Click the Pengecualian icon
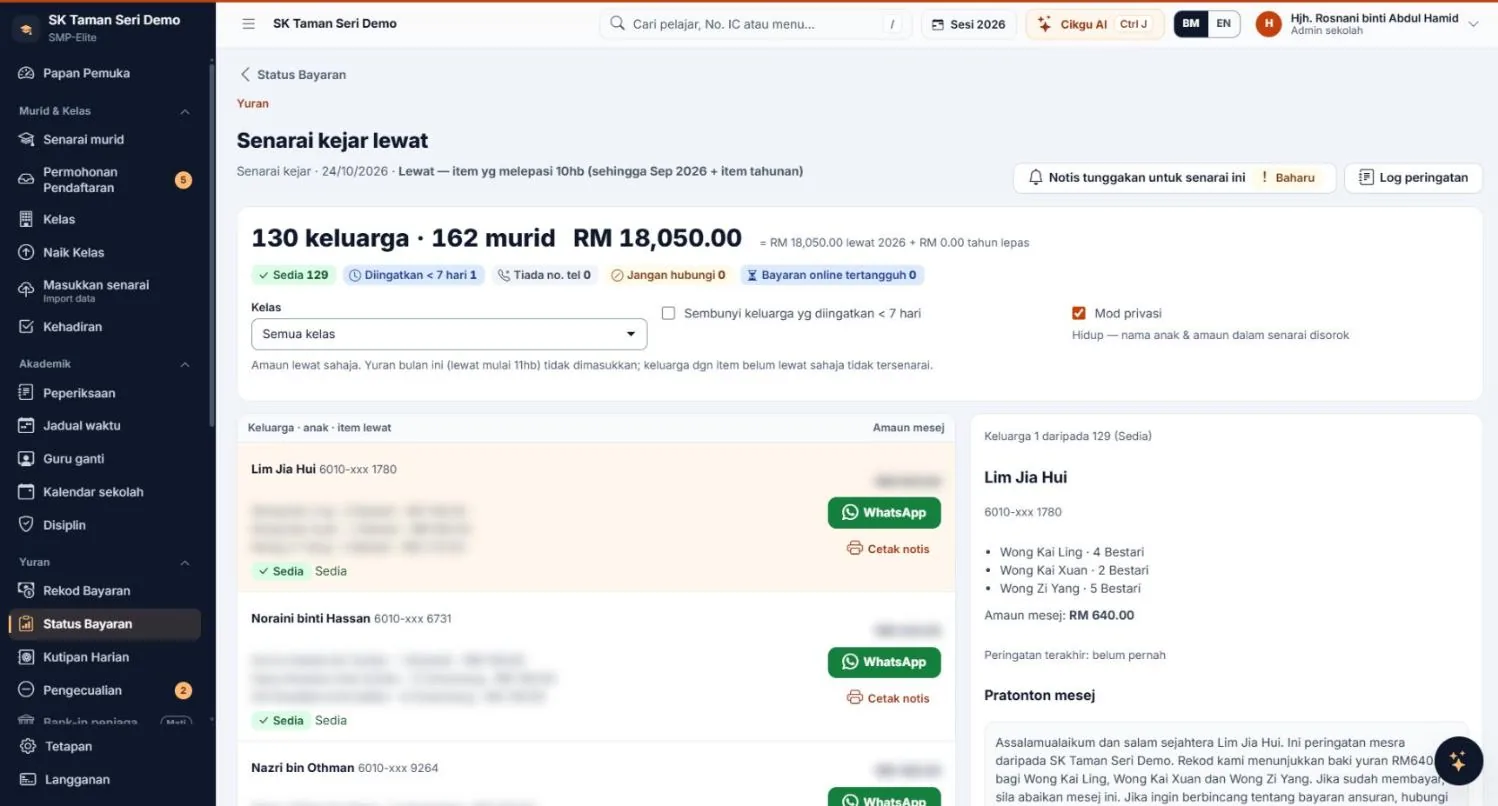Screen dimensions: 1498x806 (x=27, y=690)
